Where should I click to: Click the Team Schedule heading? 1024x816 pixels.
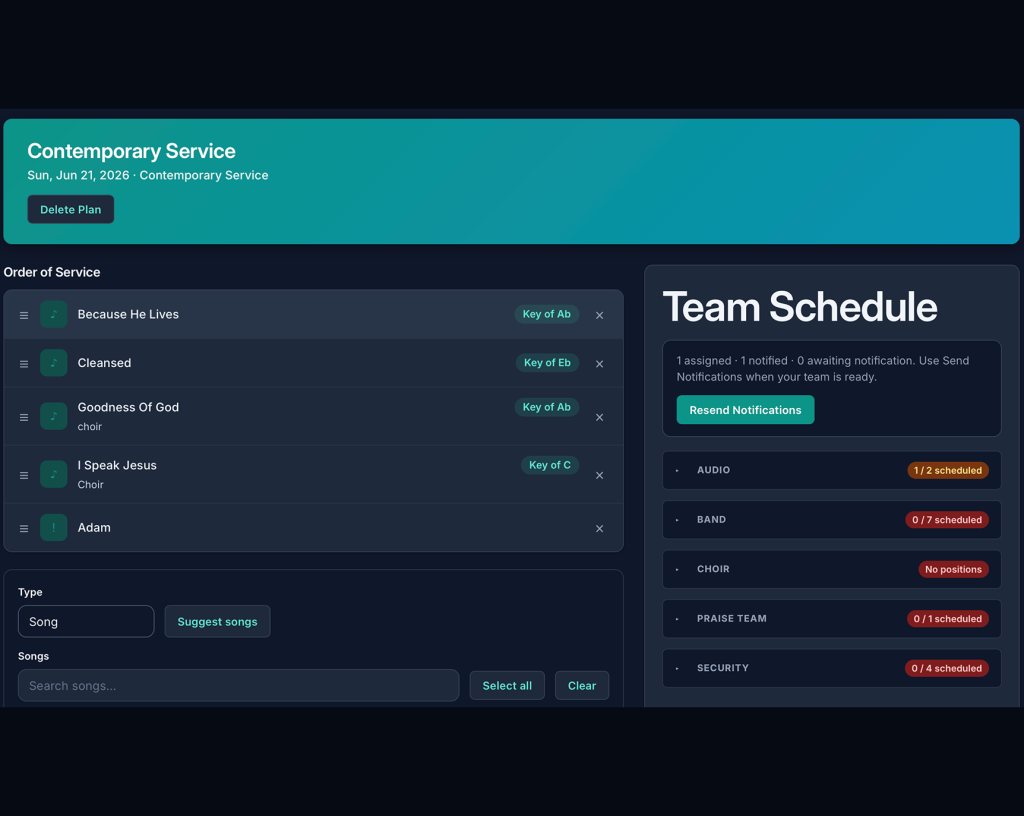pyautogui.click(x=800, y=307)
